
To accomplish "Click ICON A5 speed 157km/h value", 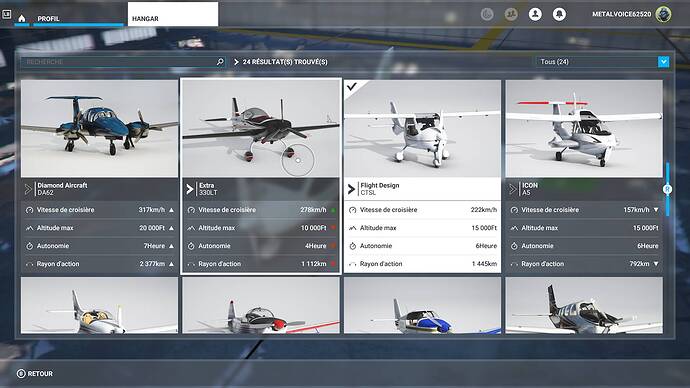I will click(x=636, y=210).
